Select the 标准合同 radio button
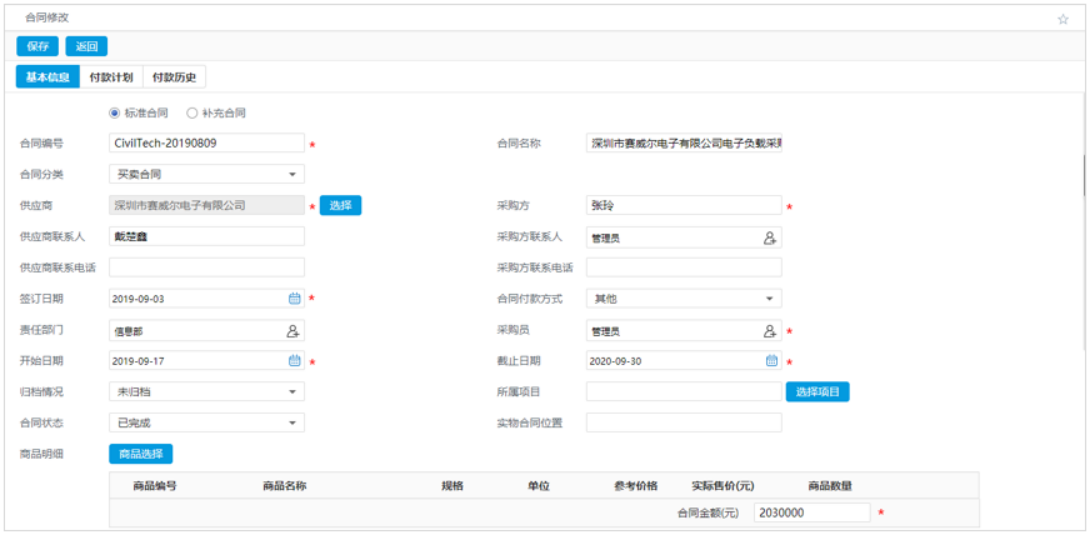The image size is (1090, 535). [114, 113]
